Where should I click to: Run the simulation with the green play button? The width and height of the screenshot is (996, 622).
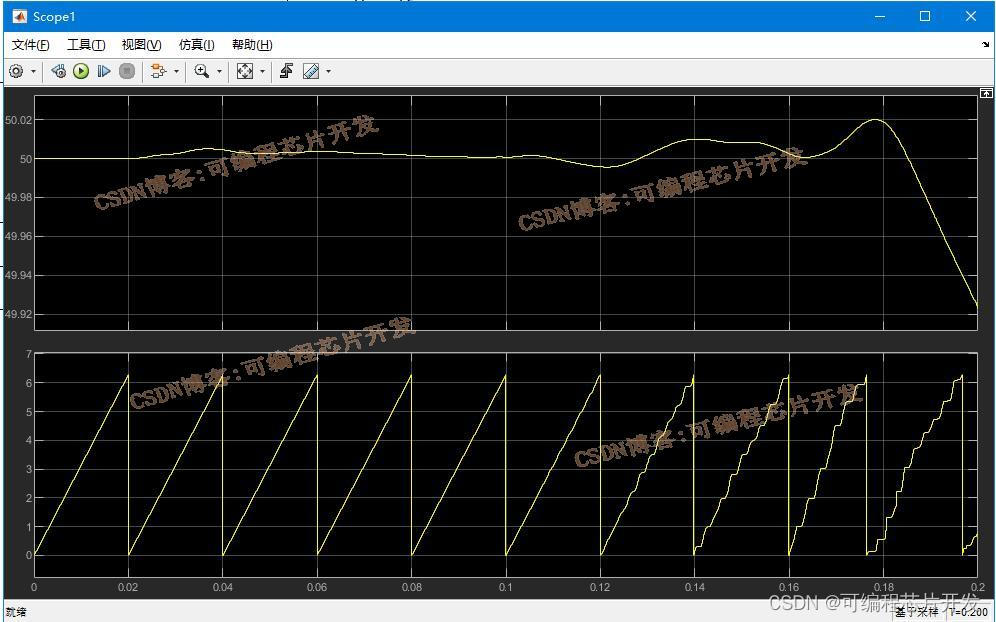coord(81,72)
